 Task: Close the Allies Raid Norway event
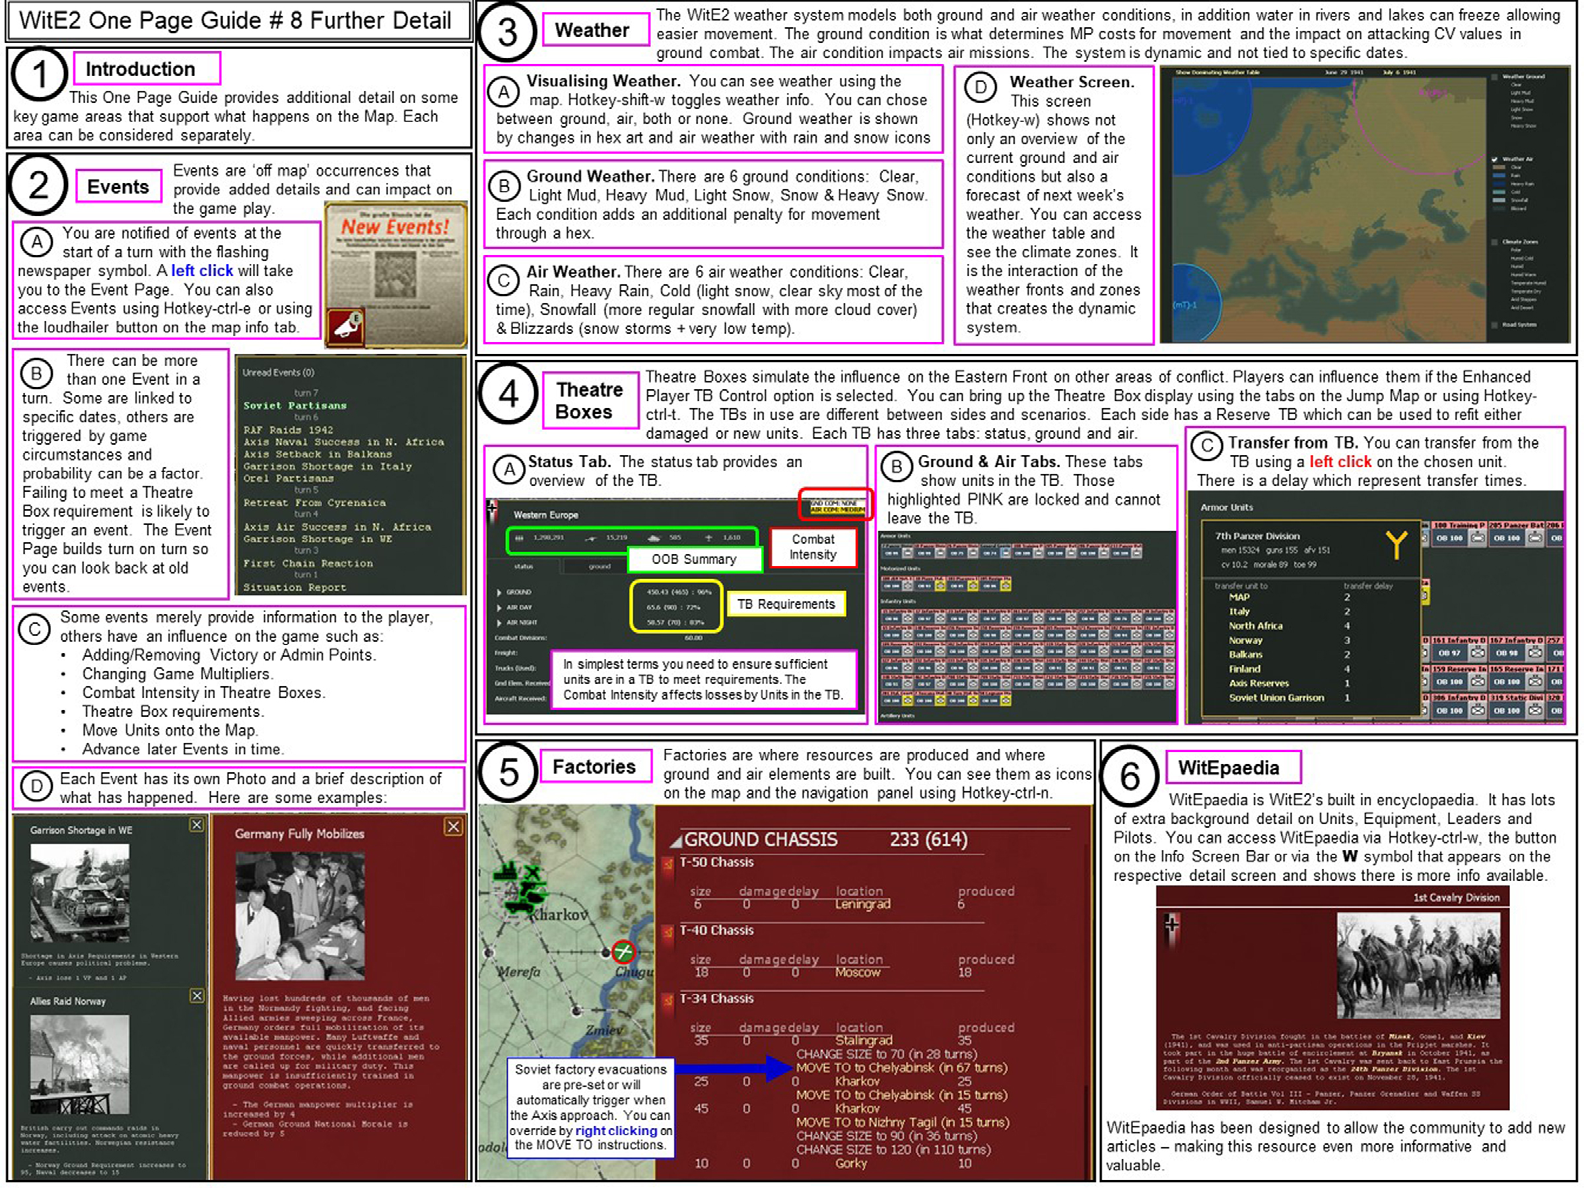(197, 996)
